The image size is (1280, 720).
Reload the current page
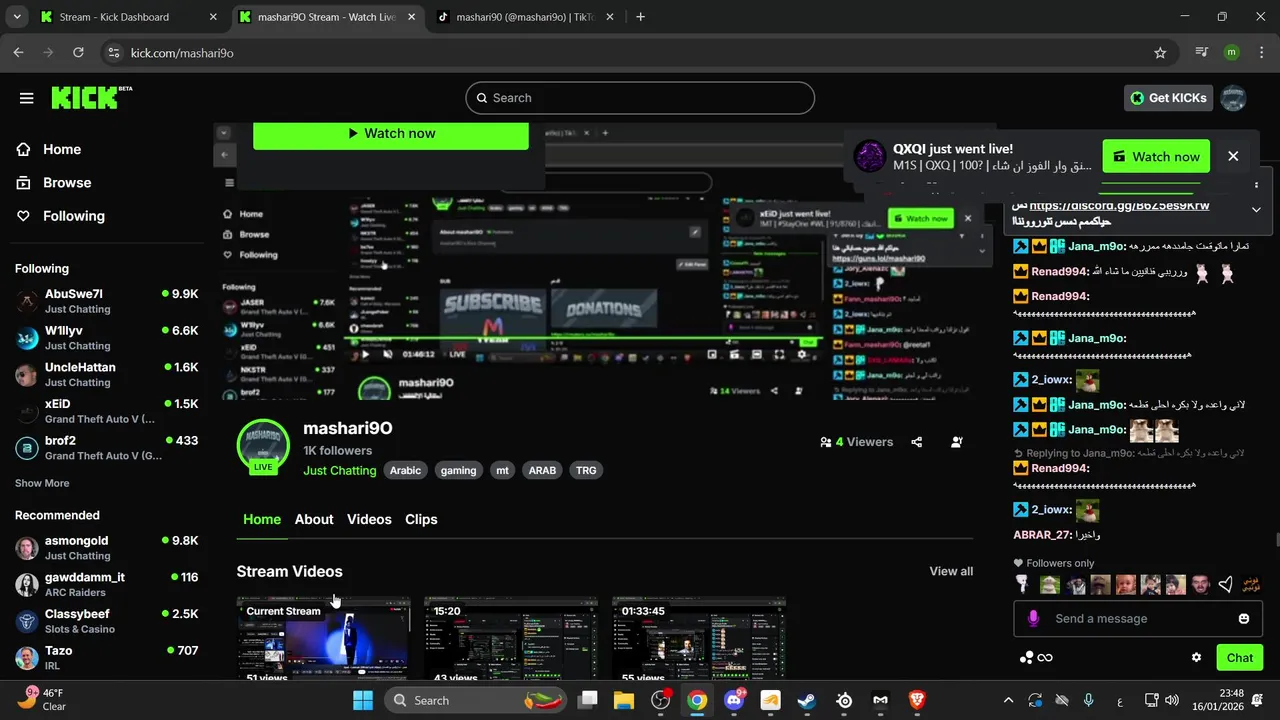pyautogui.click(x=78, y=53)
